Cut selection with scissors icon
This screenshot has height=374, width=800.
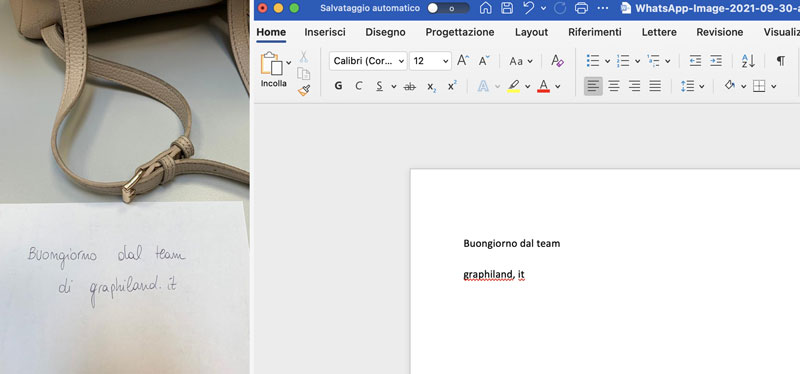point(304,57)
